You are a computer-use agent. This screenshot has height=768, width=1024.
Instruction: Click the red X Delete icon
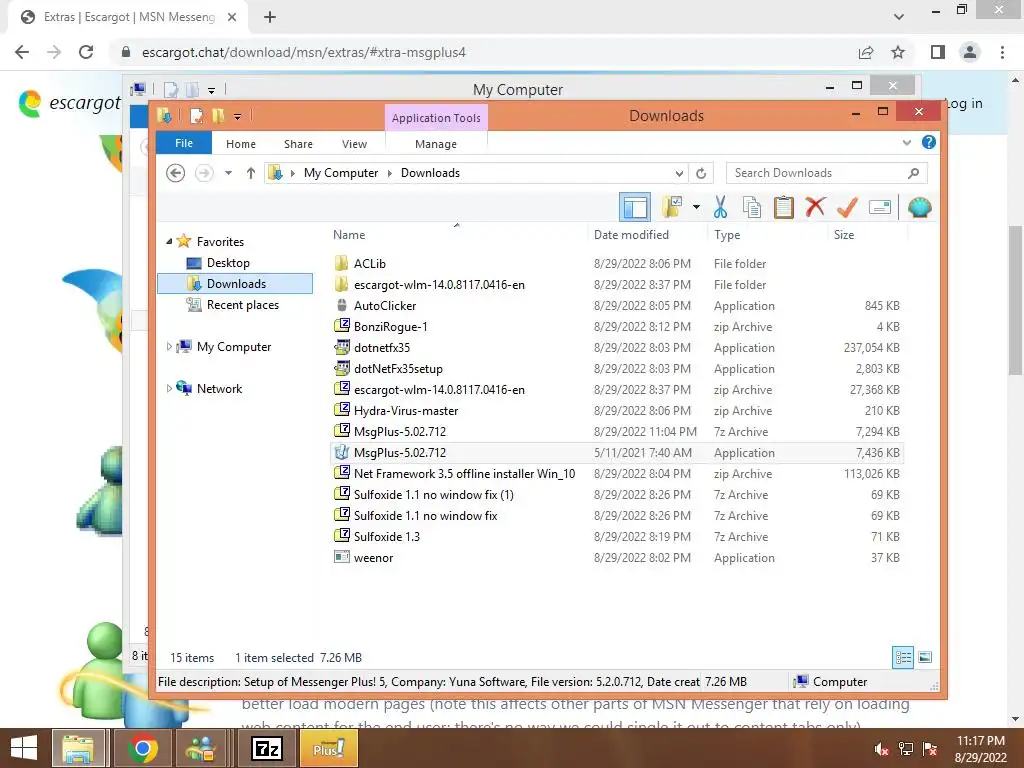[x=815, y=207]
